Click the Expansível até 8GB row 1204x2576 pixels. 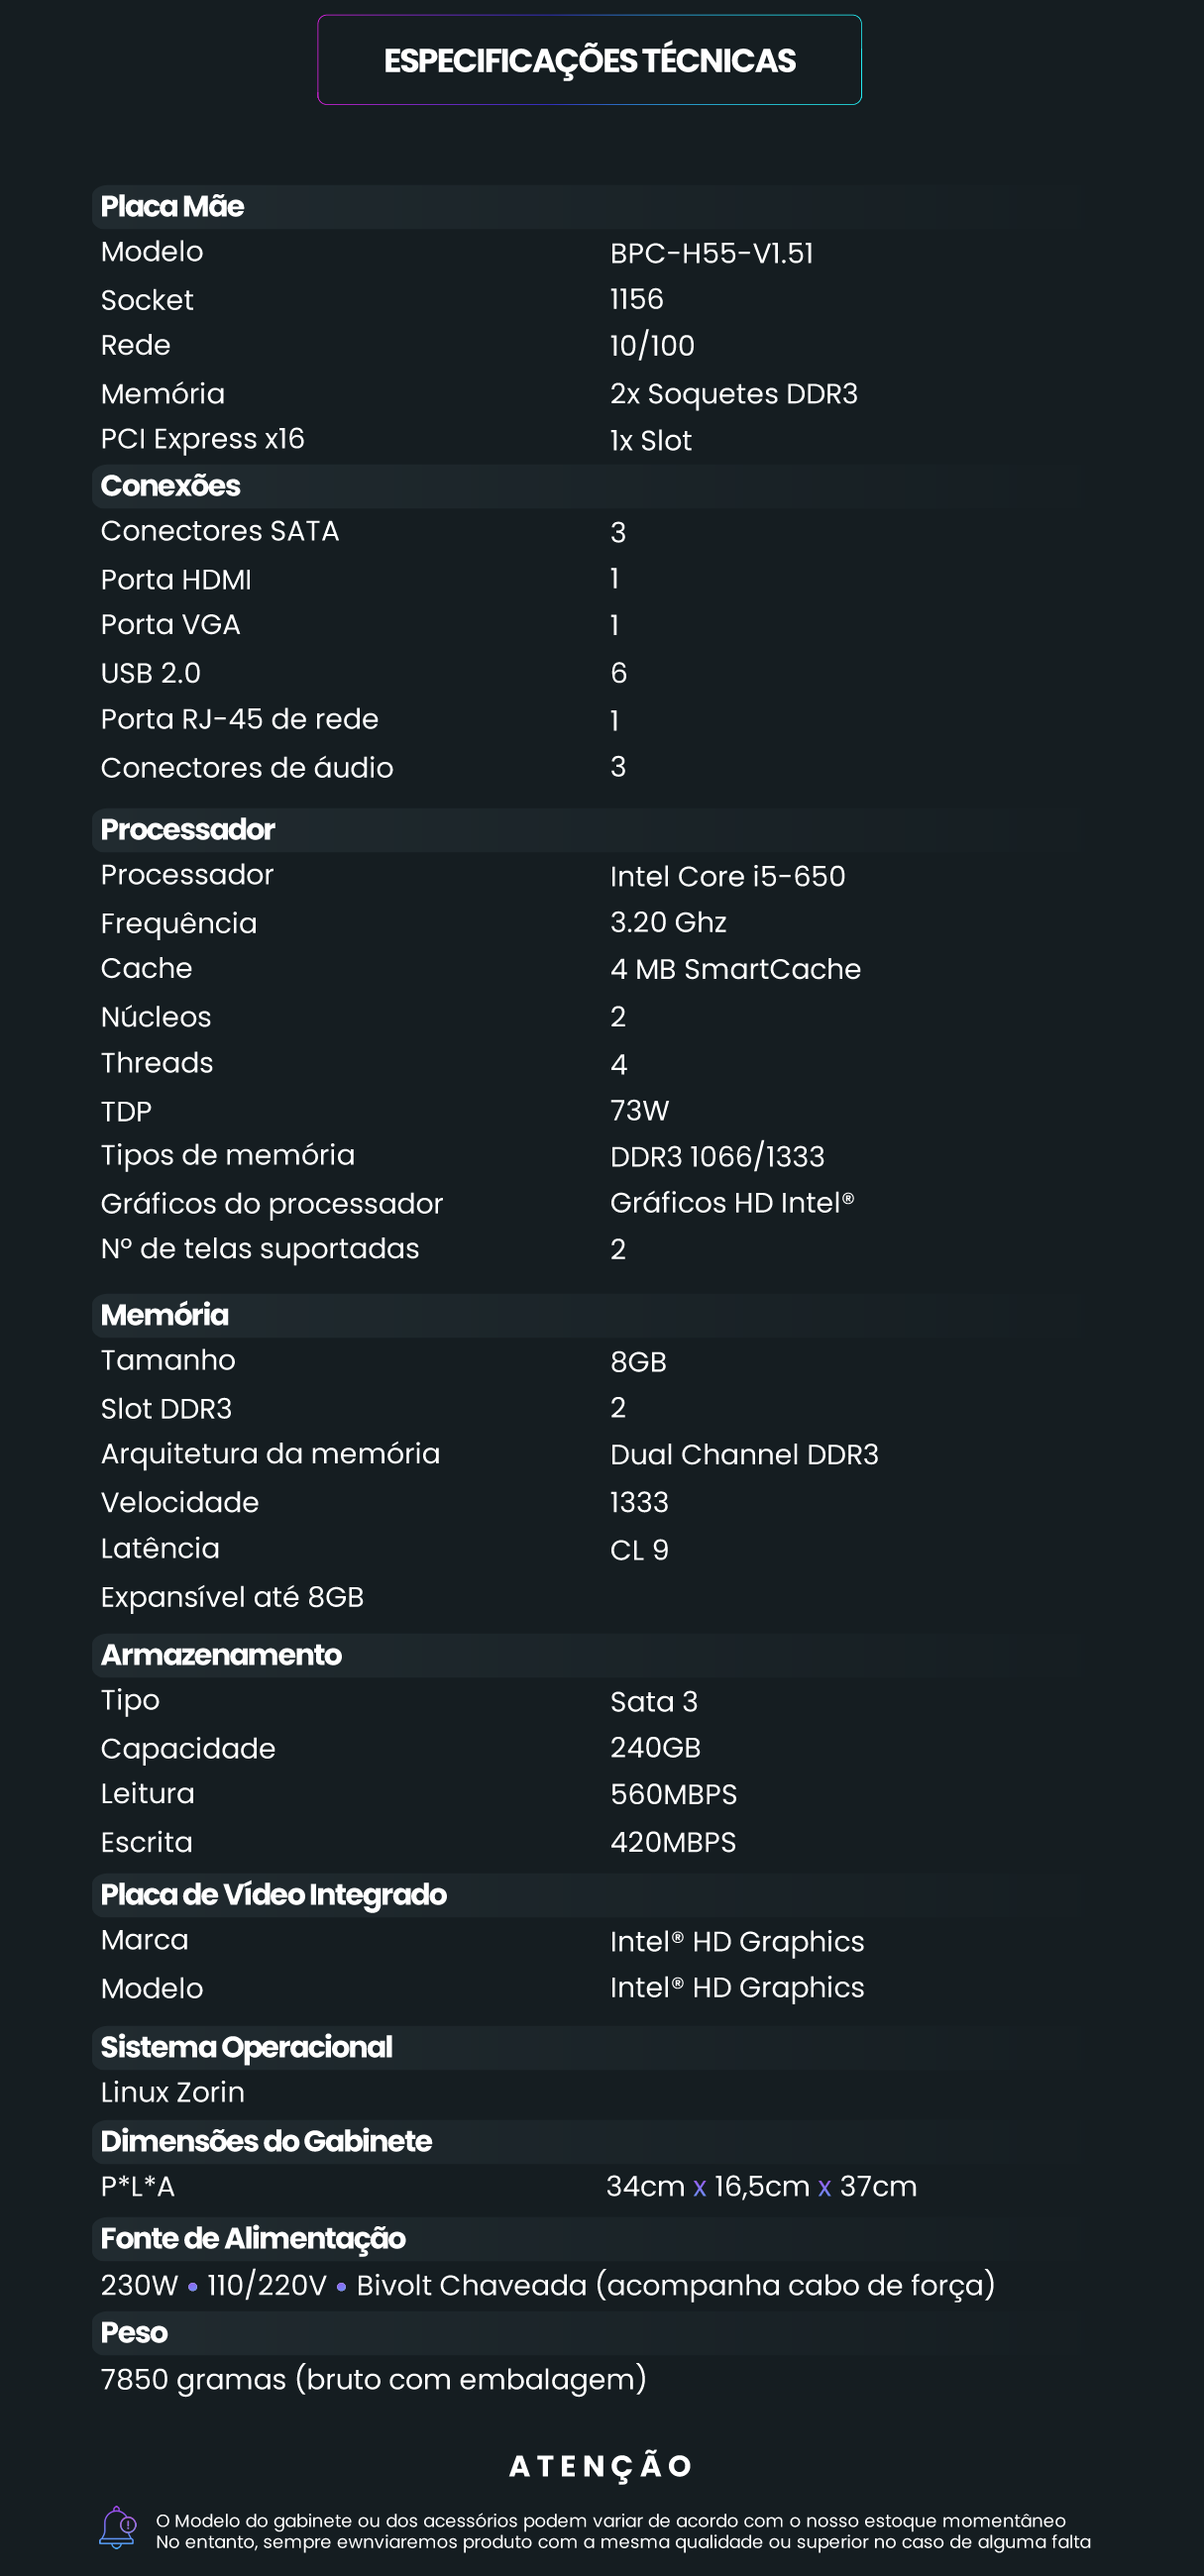point(232,1597)
